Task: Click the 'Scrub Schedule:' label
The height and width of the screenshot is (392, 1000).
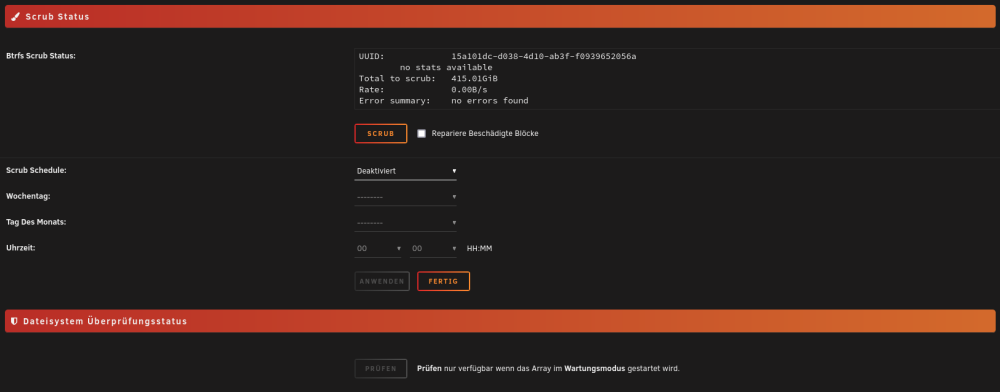Action: [x=36, y=171]
